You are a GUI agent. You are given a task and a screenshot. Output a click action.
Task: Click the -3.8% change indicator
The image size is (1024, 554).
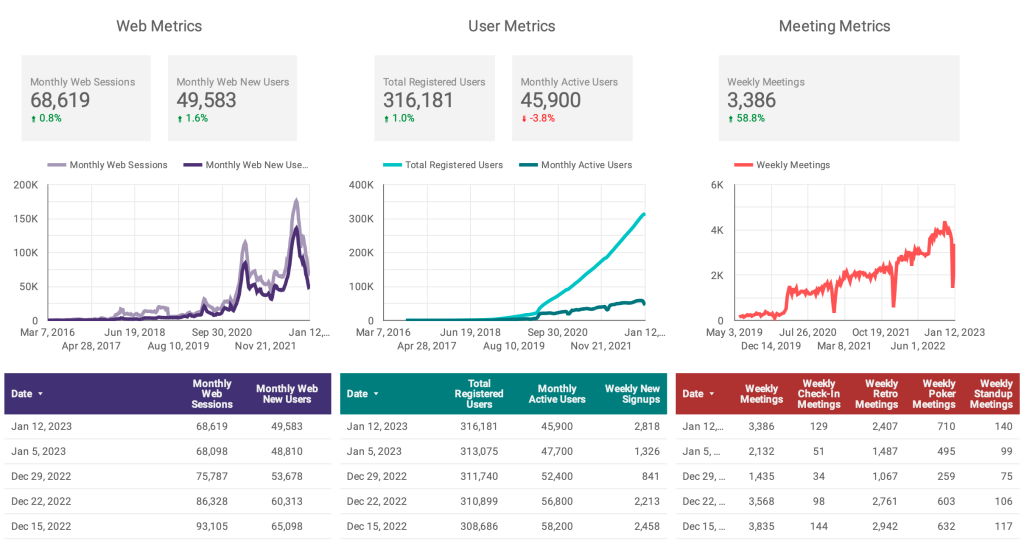[x=538, y=118]
